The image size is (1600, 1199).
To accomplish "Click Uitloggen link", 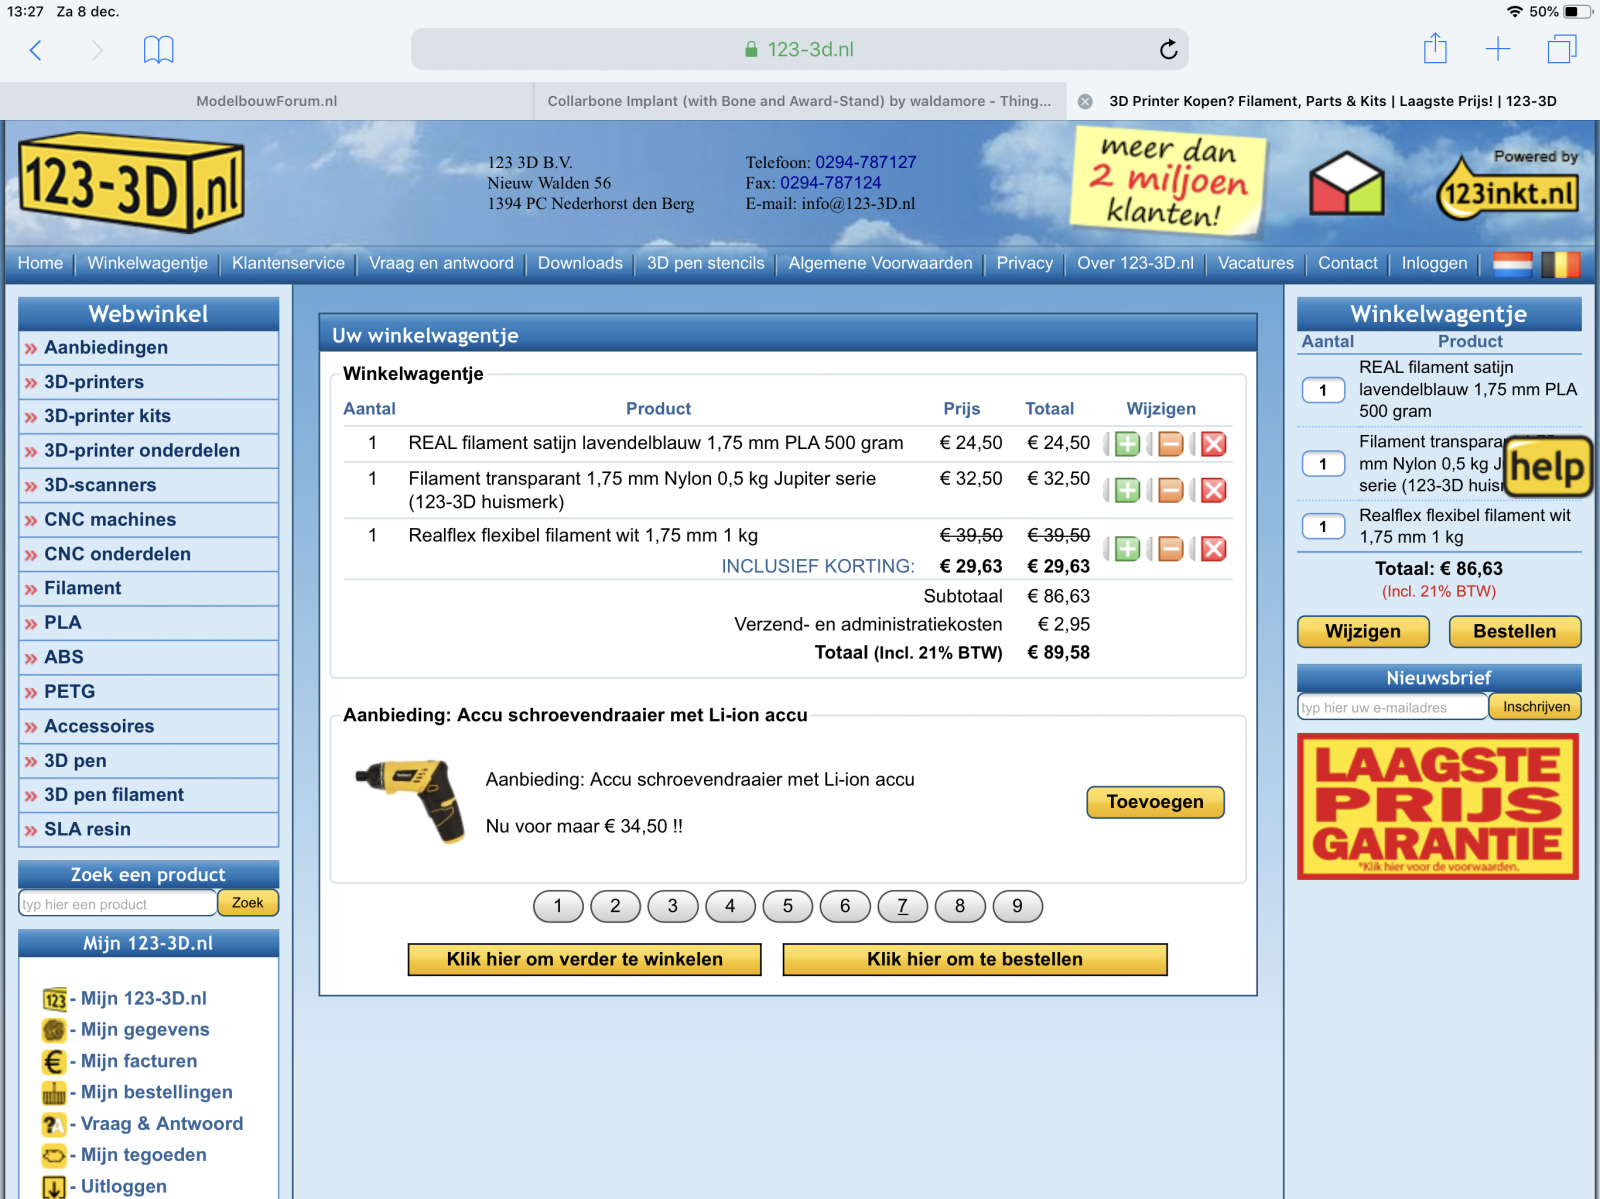I will click(124, 1187).
